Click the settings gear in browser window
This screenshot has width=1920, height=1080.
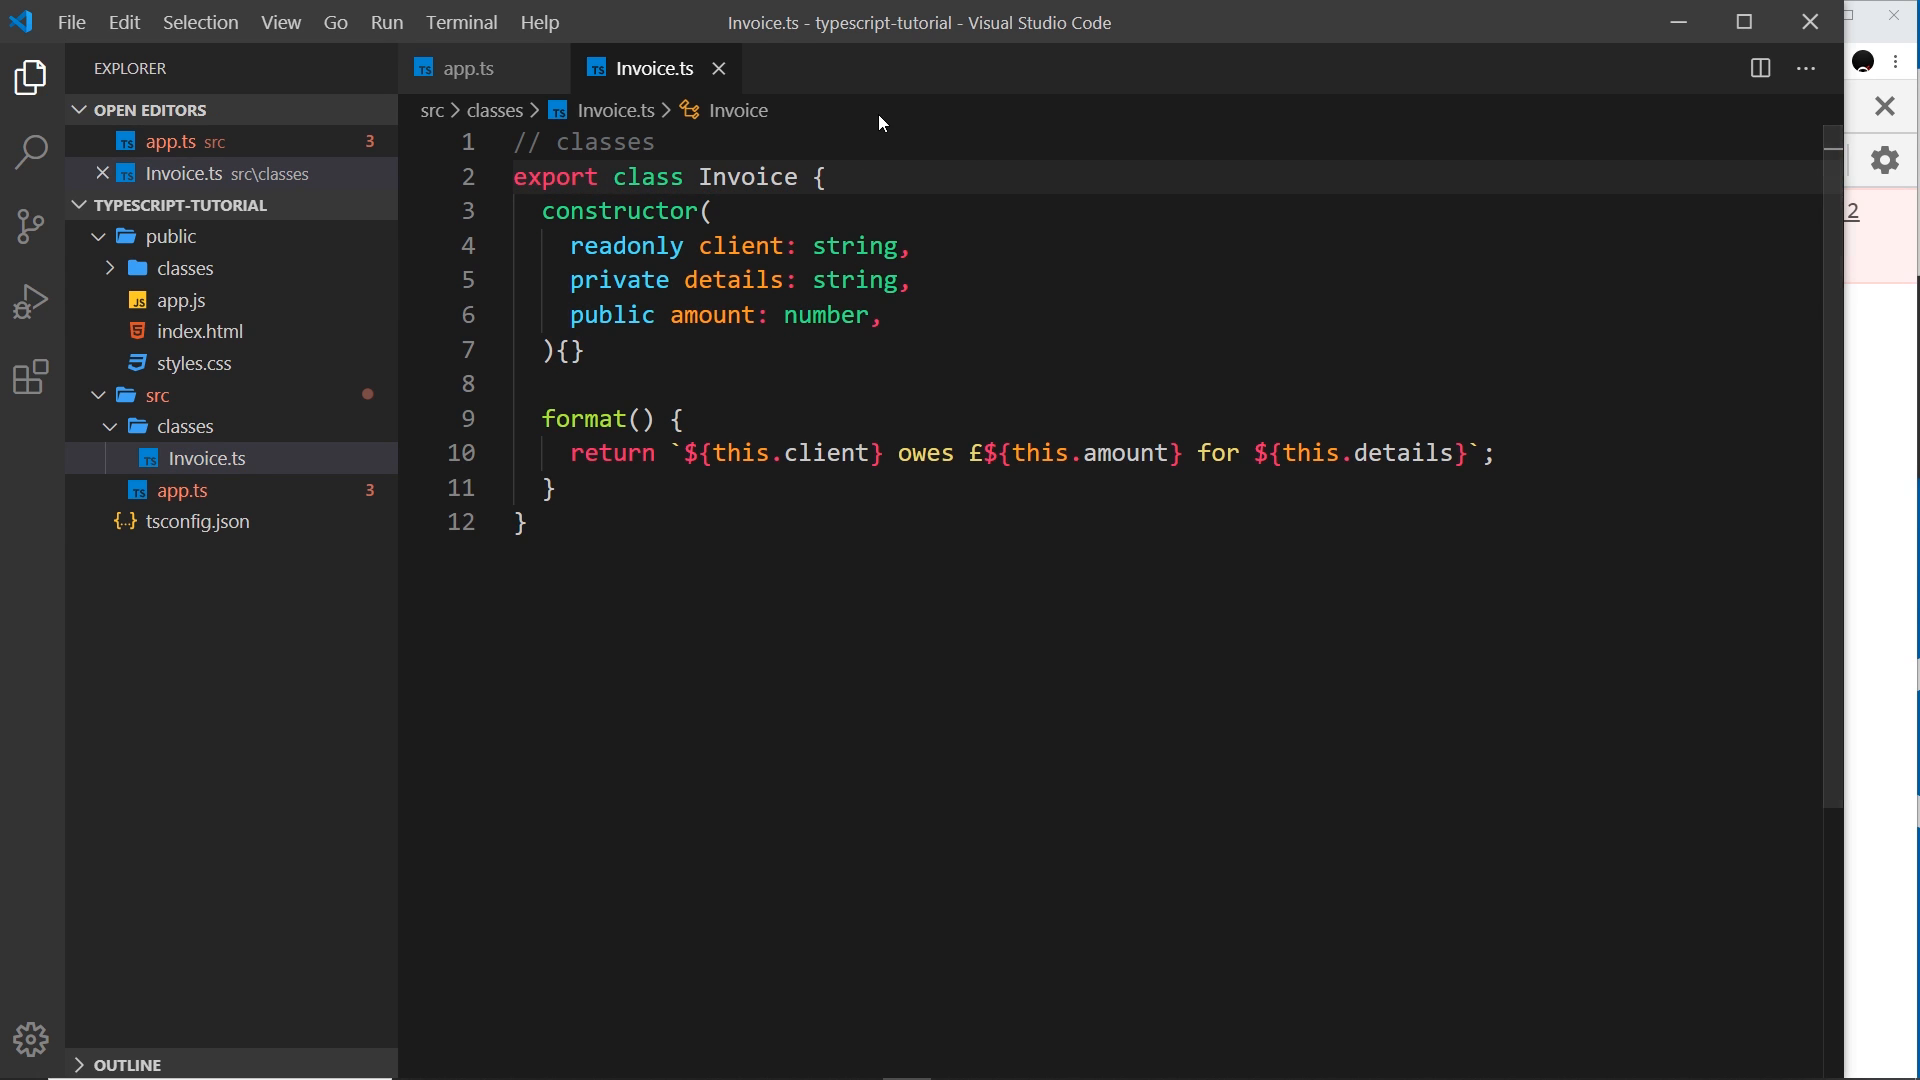pyautogui.click(x=1884, y=159)
